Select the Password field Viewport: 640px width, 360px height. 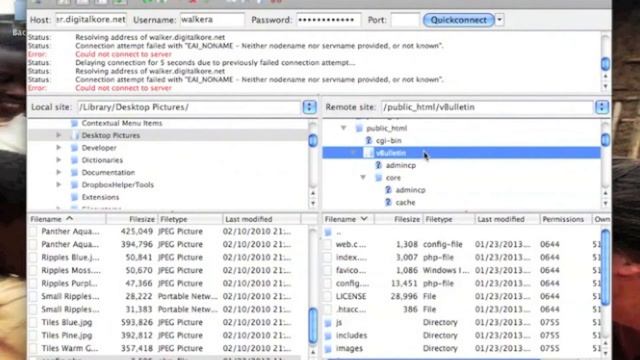328,20
